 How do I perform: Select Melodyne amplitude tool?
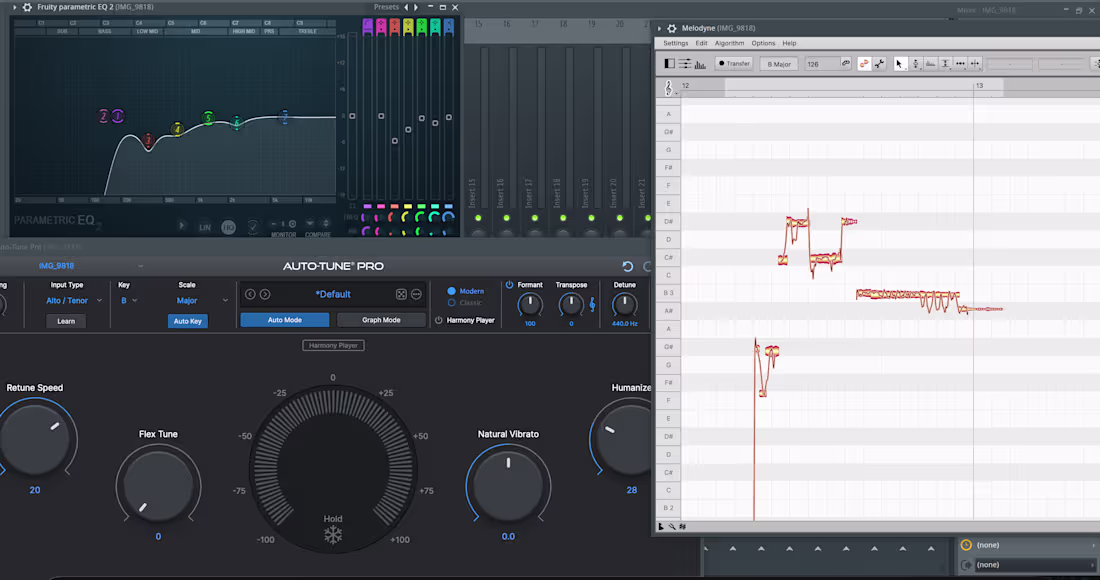click(945, 64)
